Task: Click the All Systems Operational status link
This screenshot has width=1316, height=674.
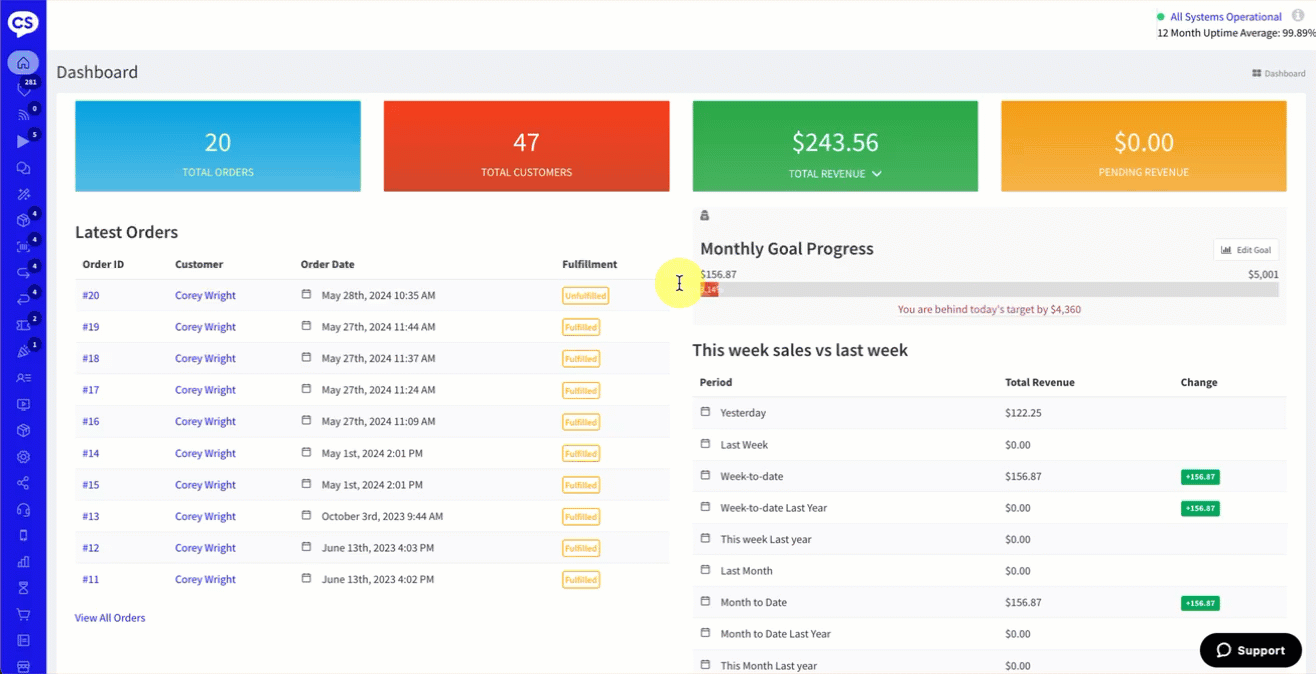Action: 1225,17
